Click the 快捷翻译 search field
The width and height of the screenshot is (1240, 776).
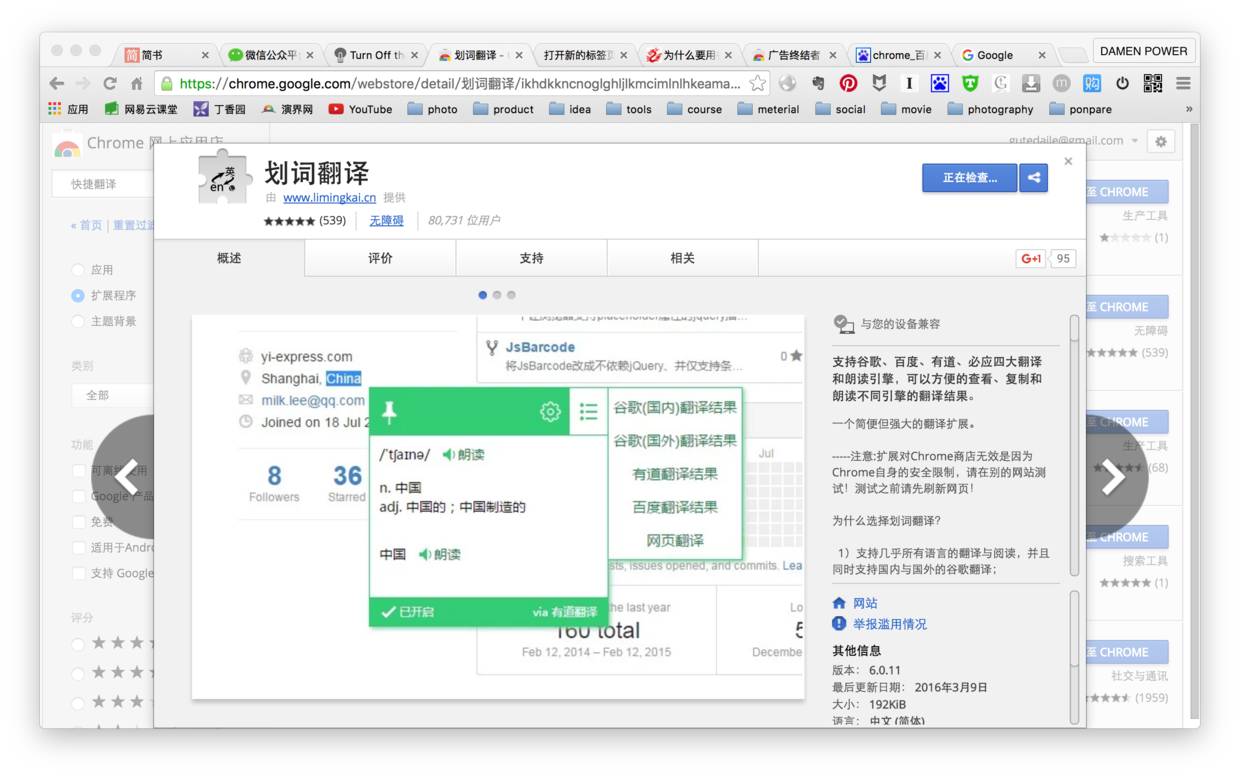click(103, 184)
